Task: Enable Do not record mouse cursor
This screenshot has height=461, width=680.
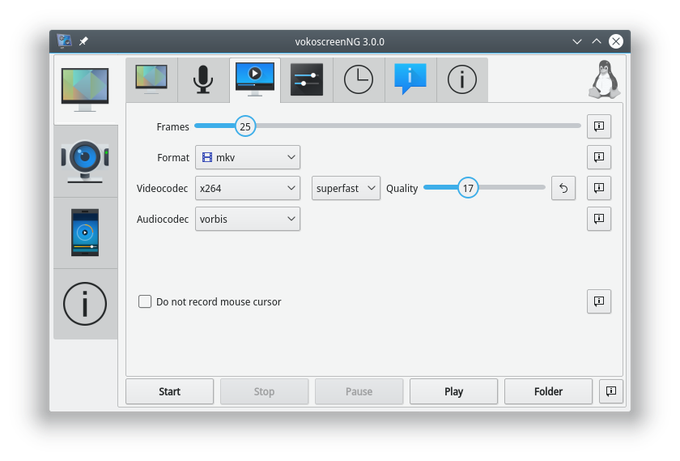Action: coord(145,301)
